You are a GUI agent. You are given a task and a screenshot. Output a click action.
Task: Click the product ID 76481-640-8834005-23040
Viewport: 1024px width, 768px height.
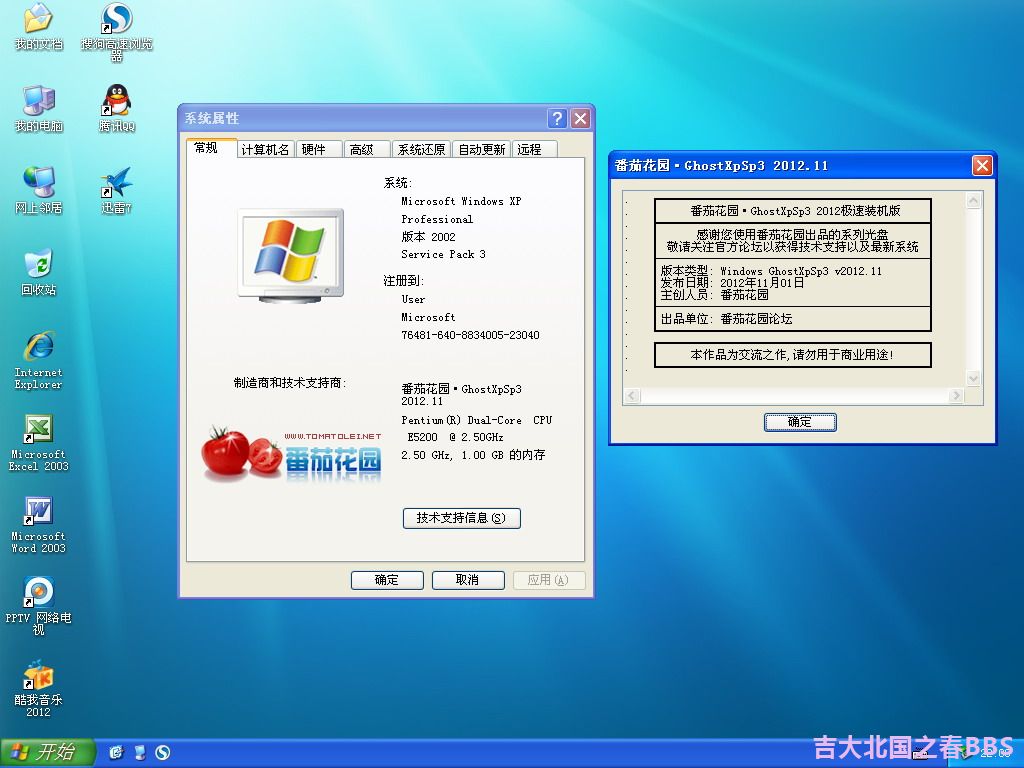point(470,335)
